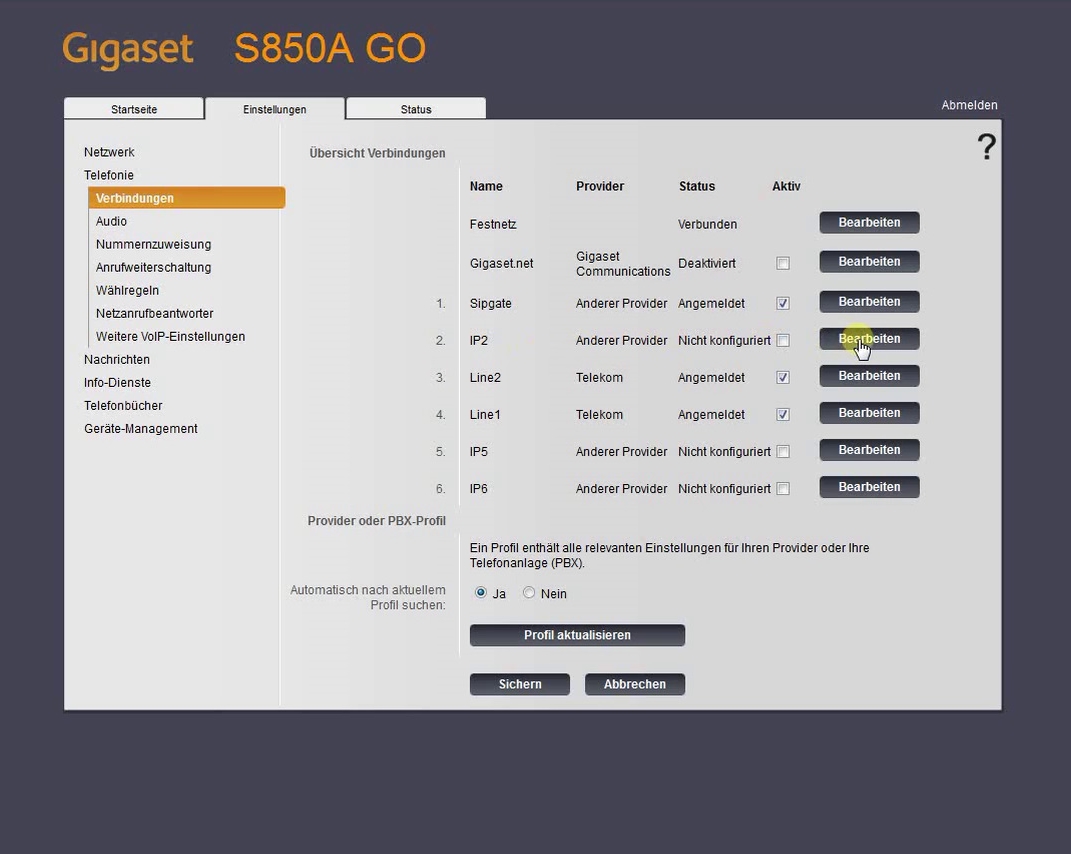Navigate to Netzwerk settings

pos(109,152)
